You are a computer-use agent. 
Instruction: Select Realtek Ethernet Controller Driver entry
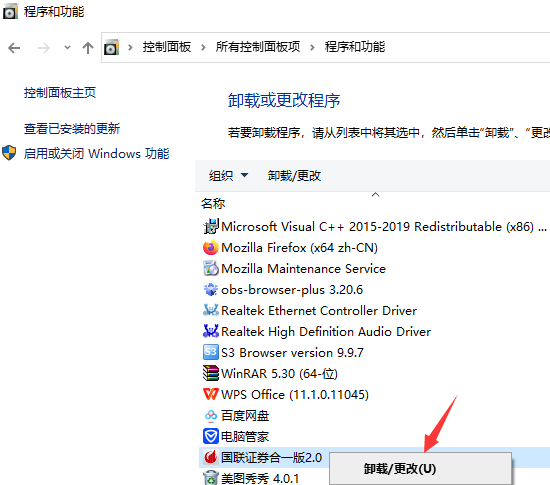coord(319,311)
